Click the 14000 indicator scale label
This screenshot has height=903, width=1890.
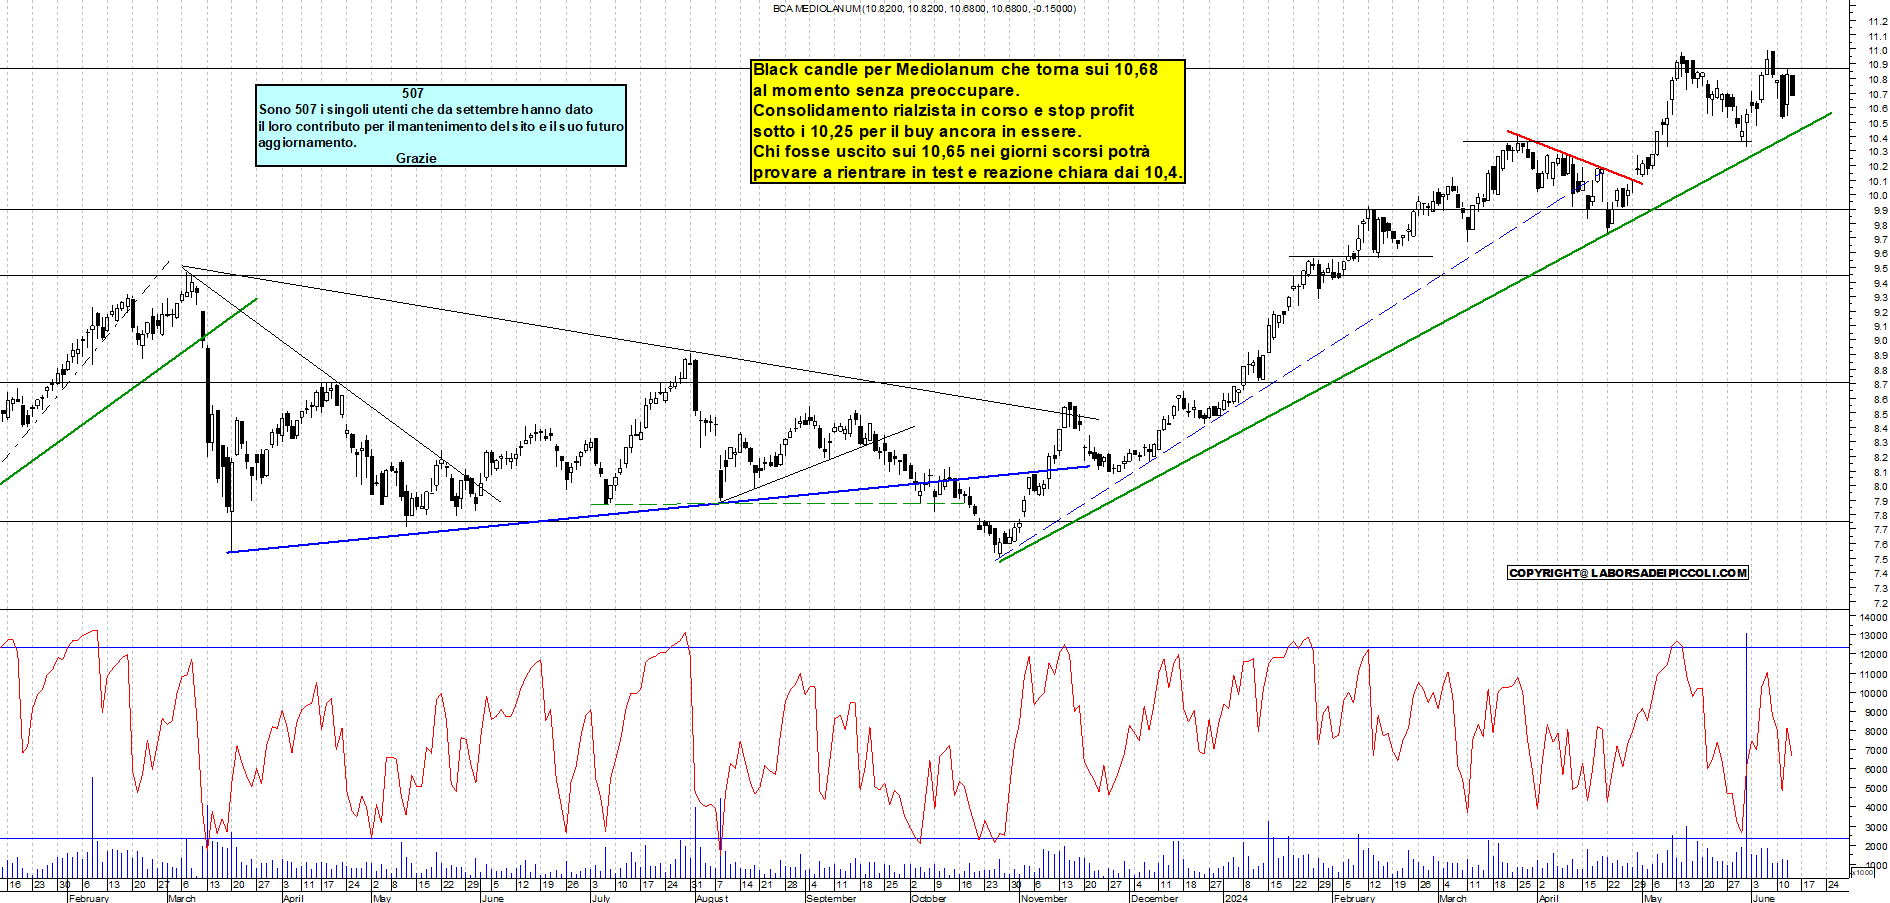click(x=1873, y=618)
